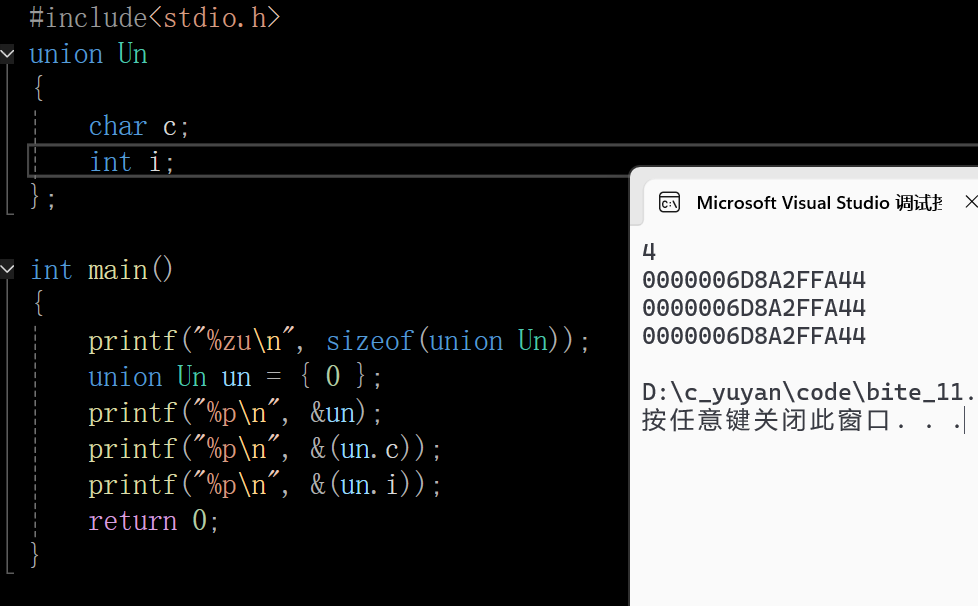
Task: Click the 'union Un un = { 0 };' line
Action: [x=235, y=377]
